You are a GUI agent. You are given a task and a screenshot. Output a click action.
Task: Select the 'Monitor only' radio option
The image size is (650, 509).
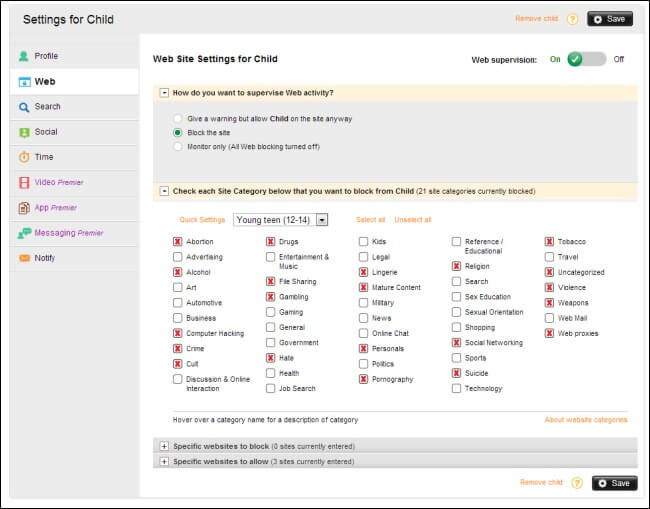pyautogui.click(x=178, y=146)
